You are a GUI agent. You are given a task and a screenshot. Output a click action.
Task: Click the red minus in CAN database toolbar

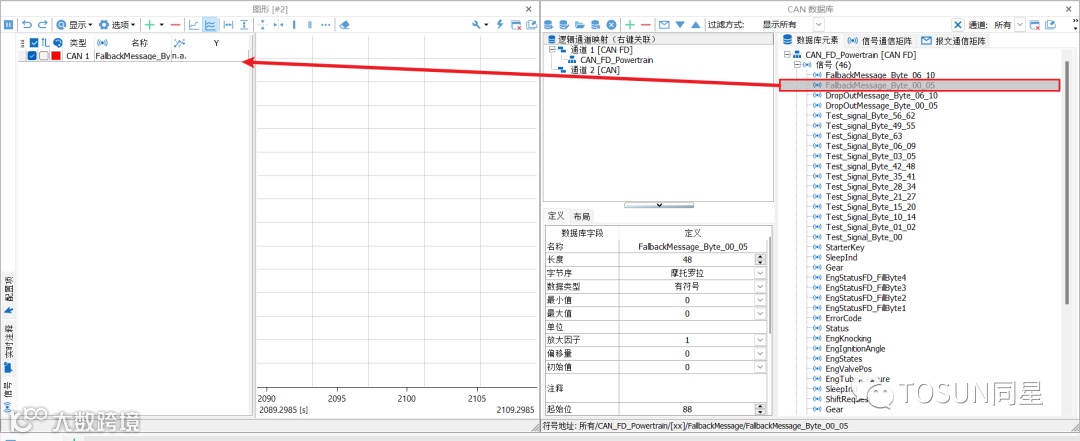pyautogui.click(x=645, y=24)
